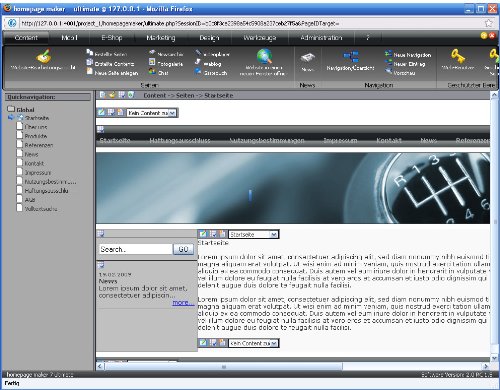Click the grid icon above the navigation menu
Viewport: 500px width, 390px height.
point(100,129)
